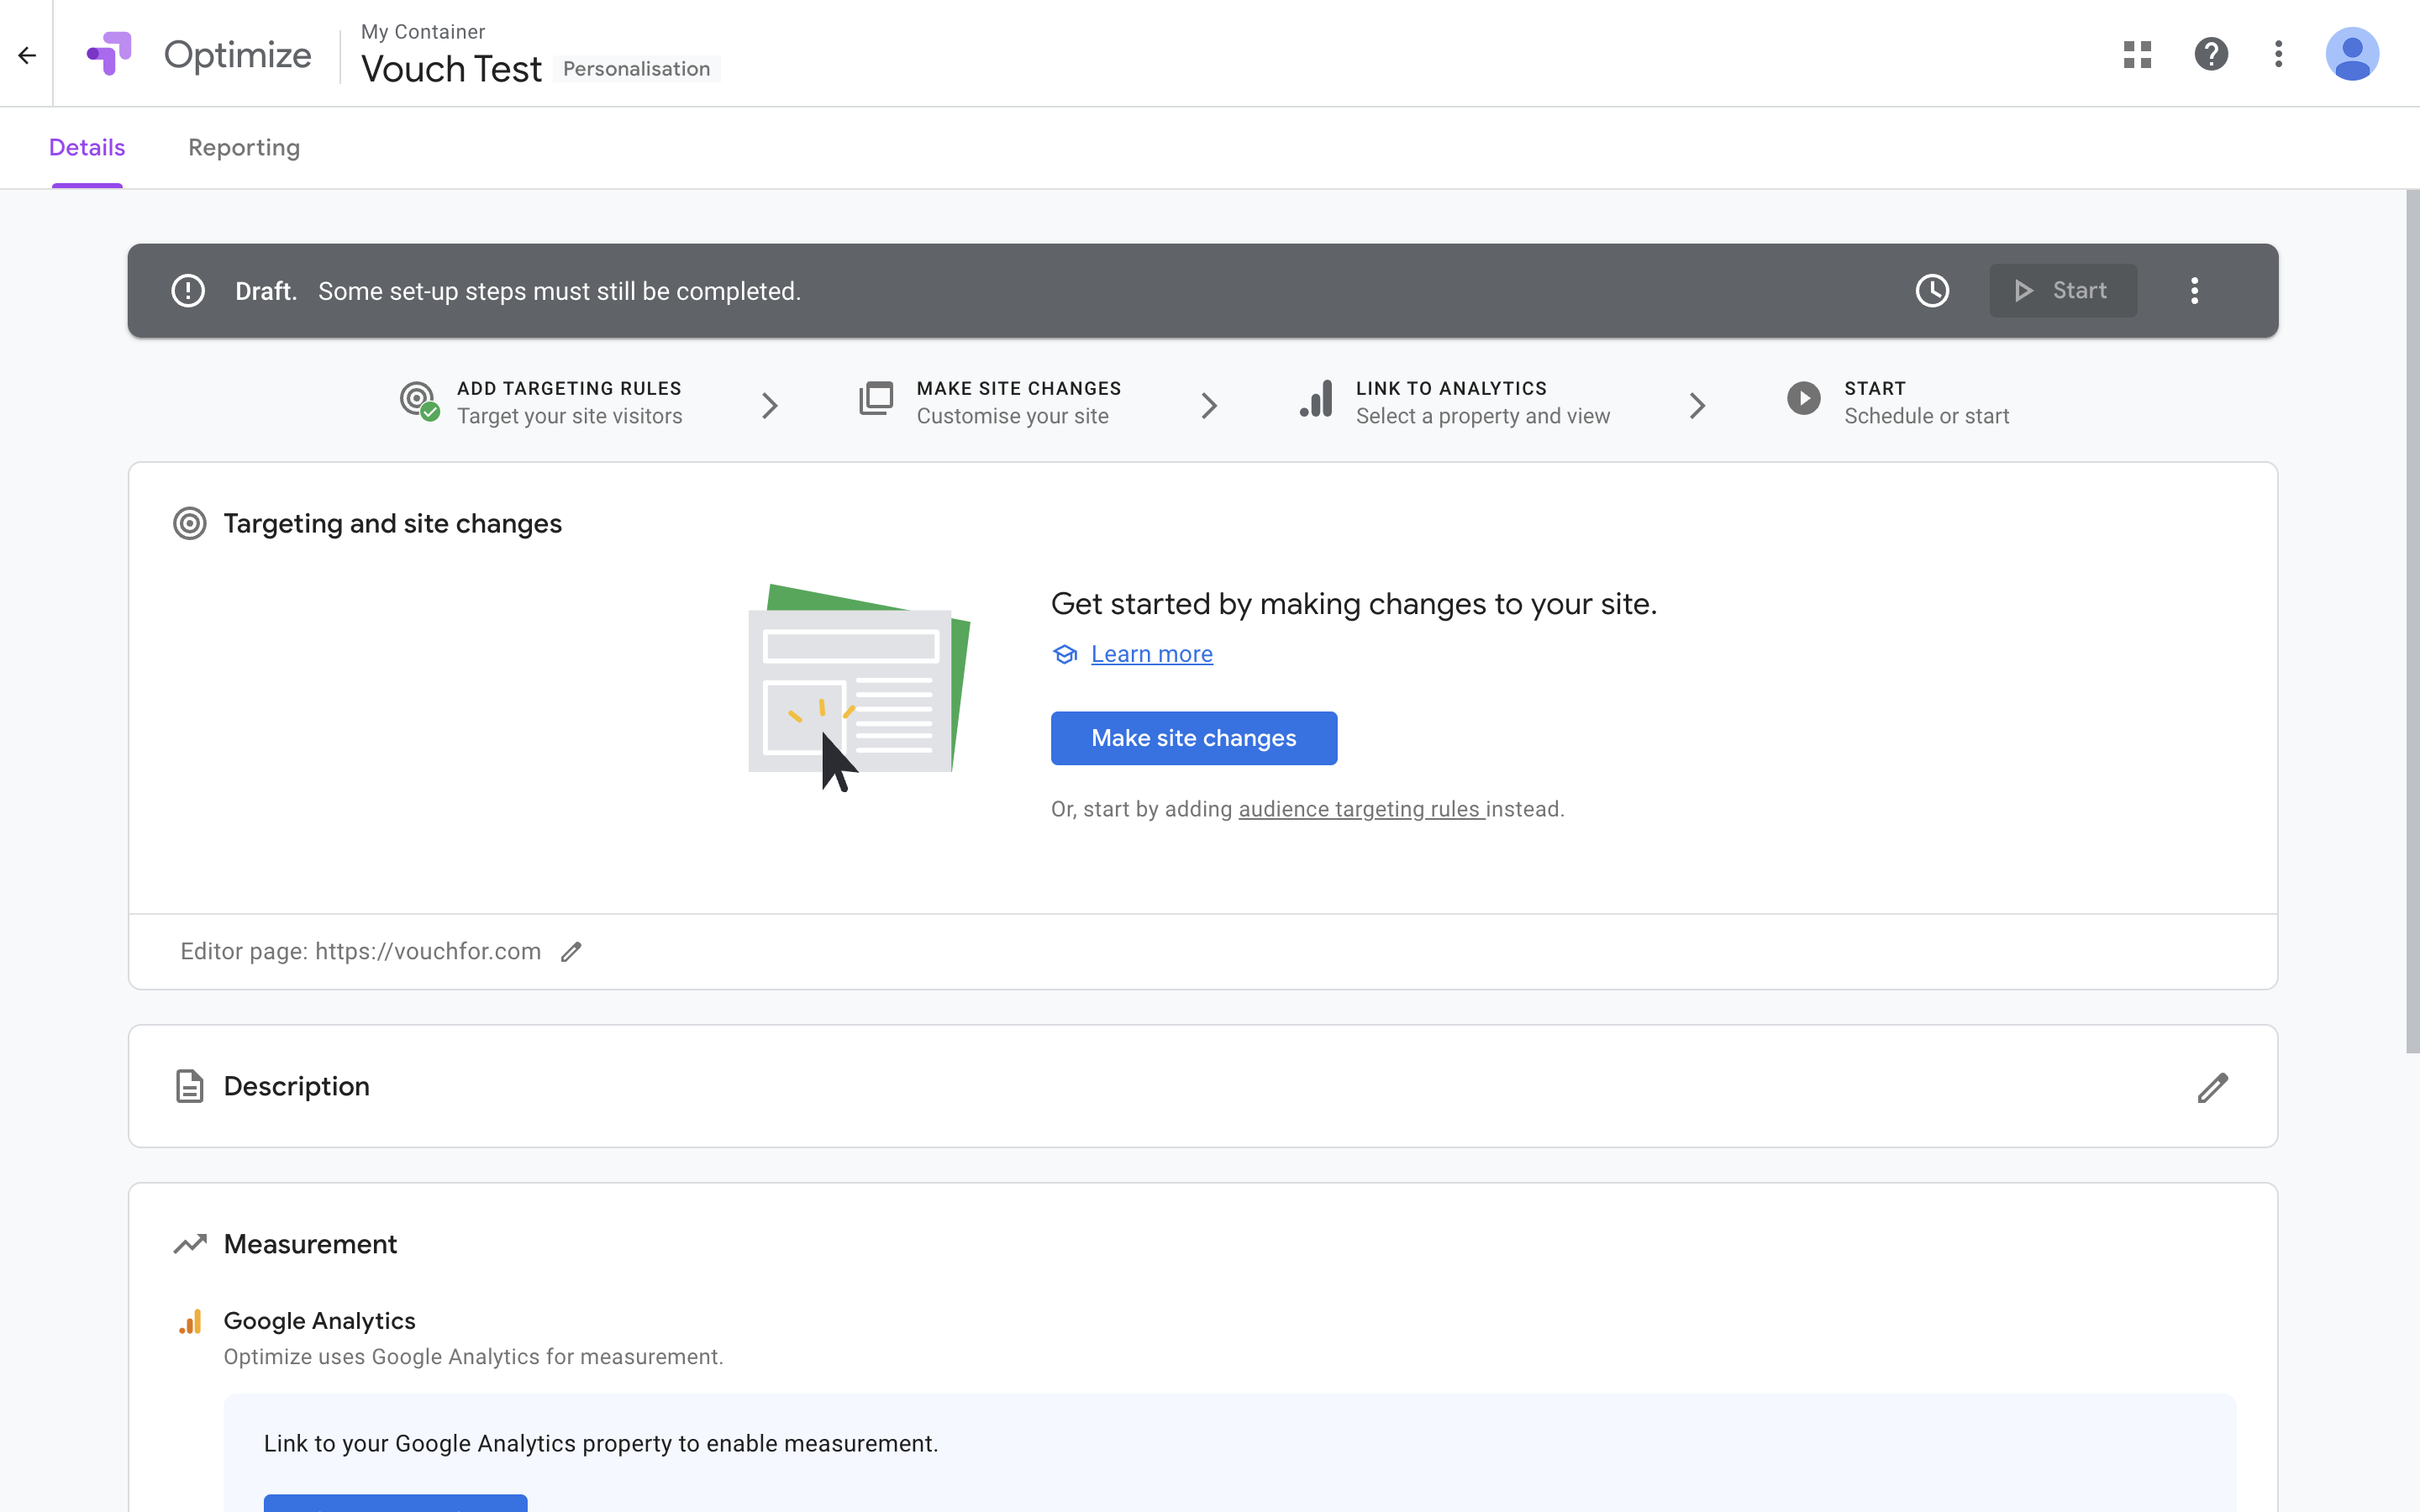Open the schedule clock icon
This screenshot has height=1512, width=2420.
tap(1932, 291)
